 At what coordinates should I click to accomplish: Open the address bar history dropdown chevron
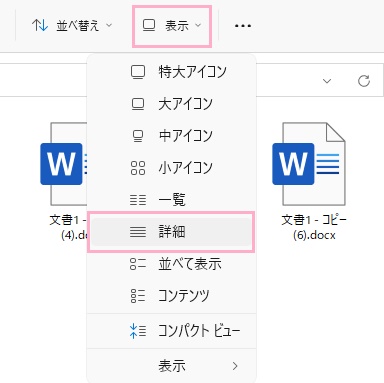327,81
